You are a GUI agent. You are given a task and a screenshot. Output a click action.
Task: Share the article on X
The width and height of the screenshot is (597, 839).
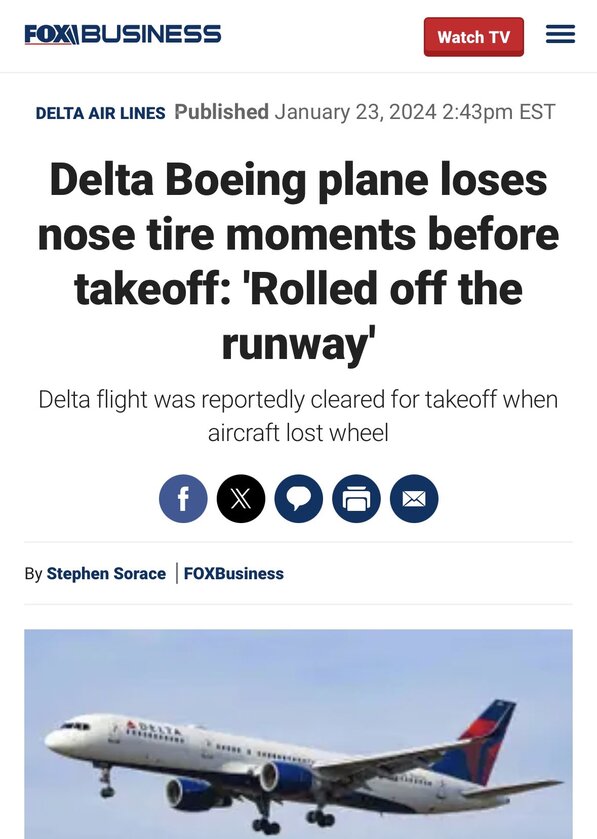point(241,499)
